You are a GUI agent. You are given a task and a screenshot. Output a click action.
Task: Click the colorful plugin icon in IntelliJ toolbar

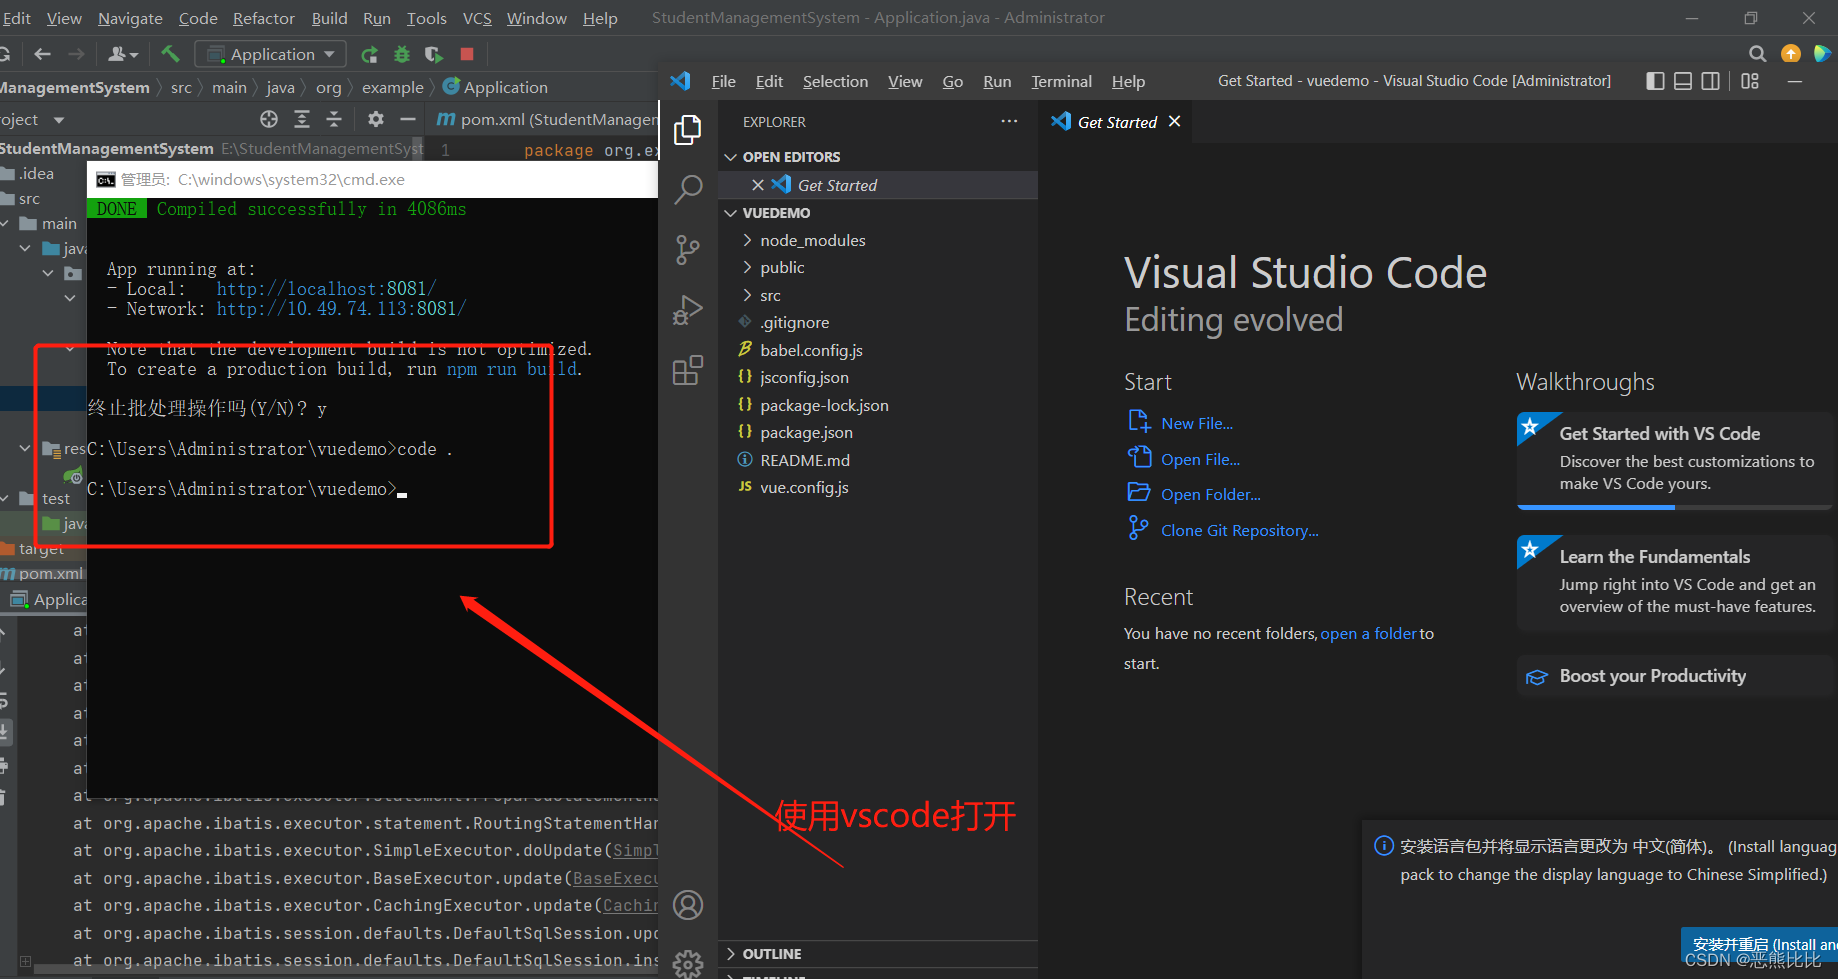[1822, 53]
